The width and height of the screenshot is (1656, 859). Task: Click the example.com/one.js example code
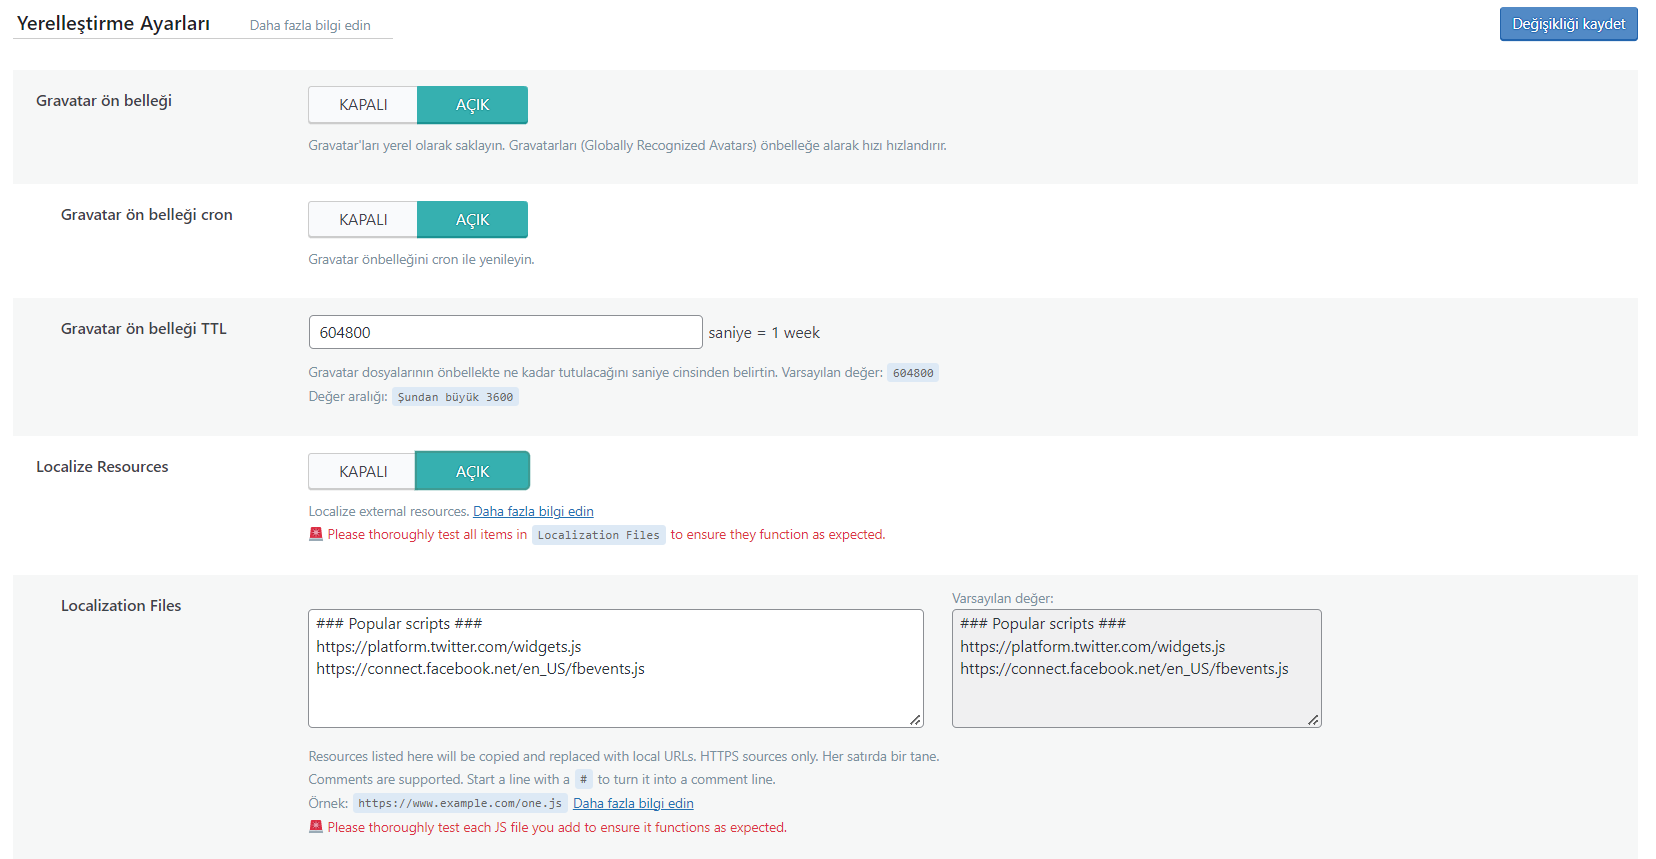point(460,804)
